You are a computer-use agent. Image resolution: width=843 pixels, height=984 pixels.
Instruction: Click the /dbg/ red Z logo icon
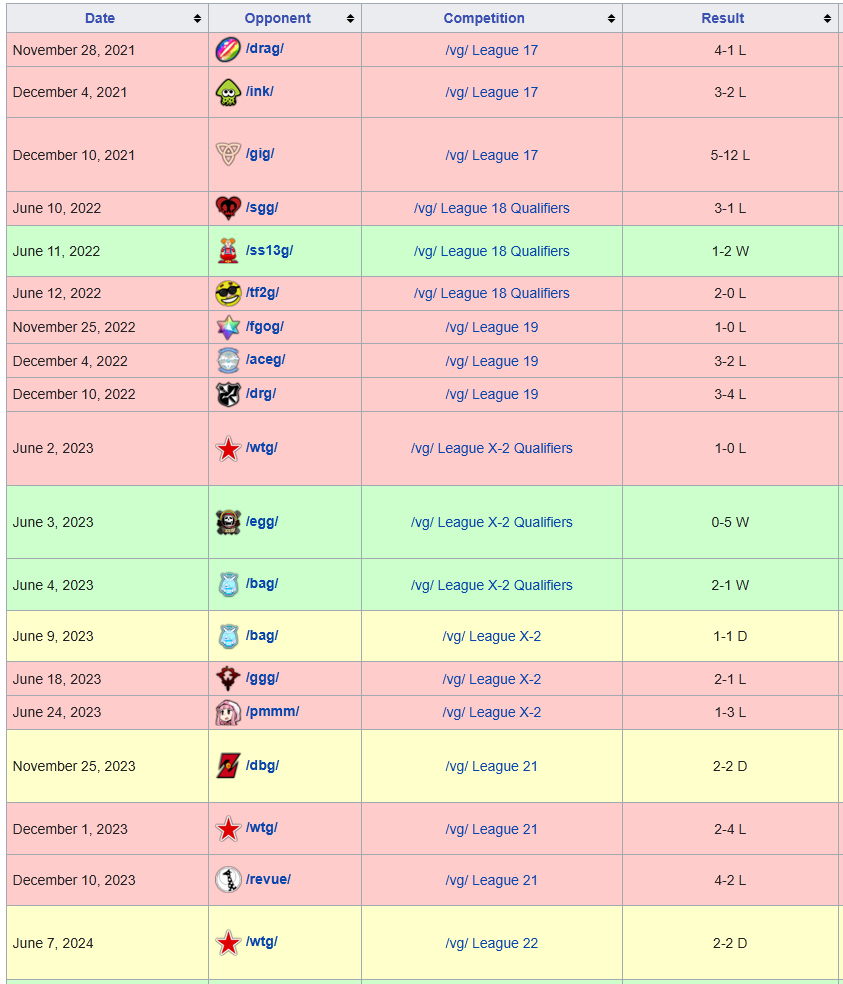[228, 766]
